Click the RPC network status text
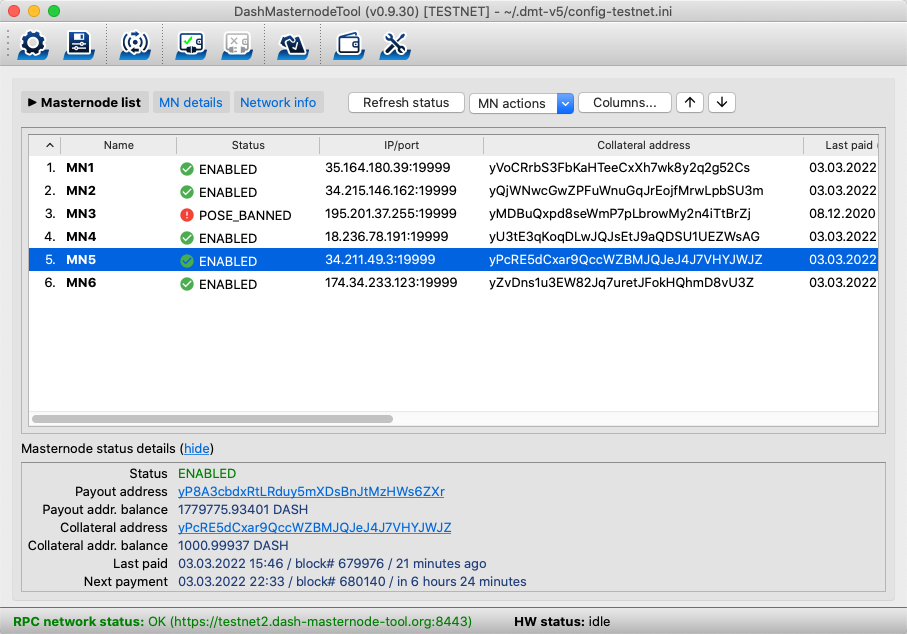This screenshot has height=634, width=907. [x=242, y=622]
